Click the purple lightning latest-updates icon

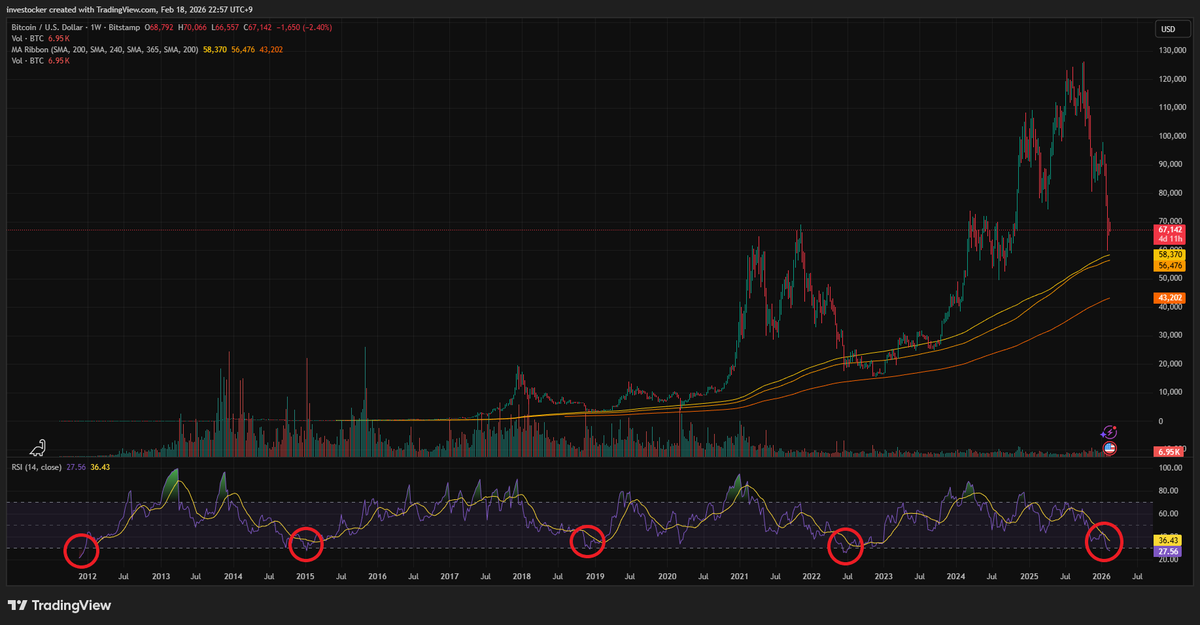[1108, 431]
